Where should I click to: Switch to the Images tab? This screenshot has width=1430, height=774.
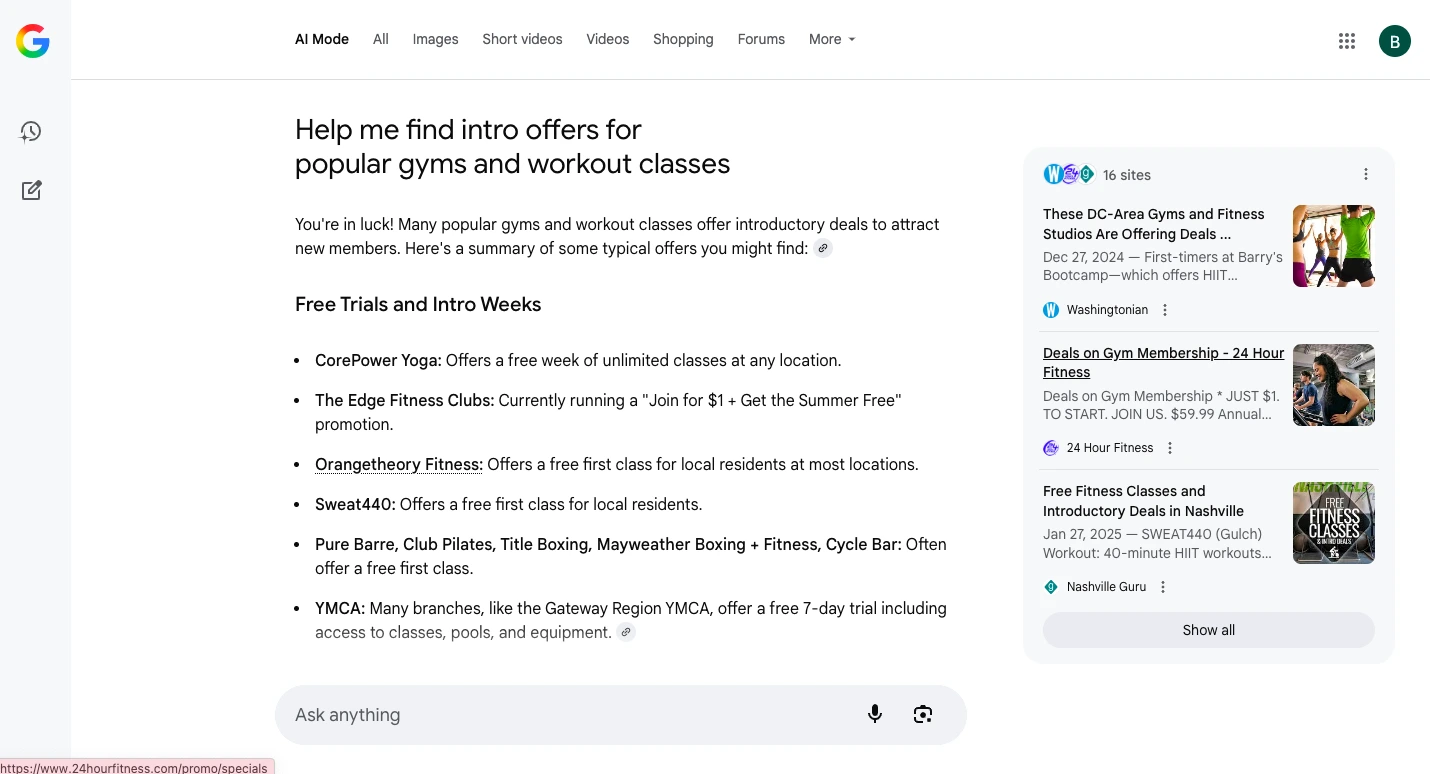coord(435,39)
